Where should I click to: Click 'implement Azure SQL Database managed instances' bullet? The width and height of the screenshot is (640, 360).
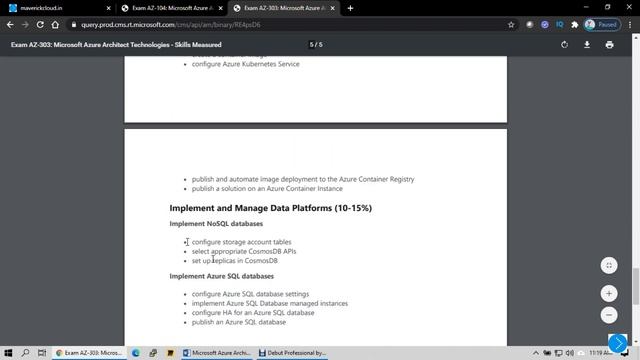click(270, 303)
